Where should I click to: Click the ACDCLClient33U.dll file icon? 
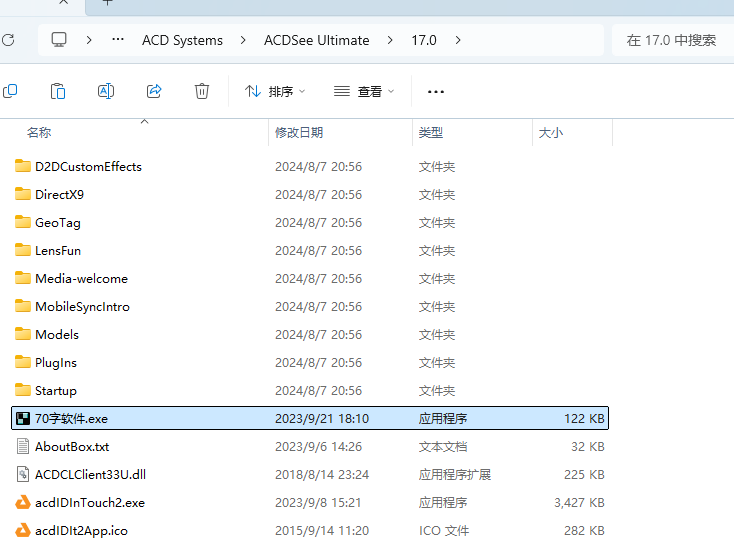[x=22, y=475]
